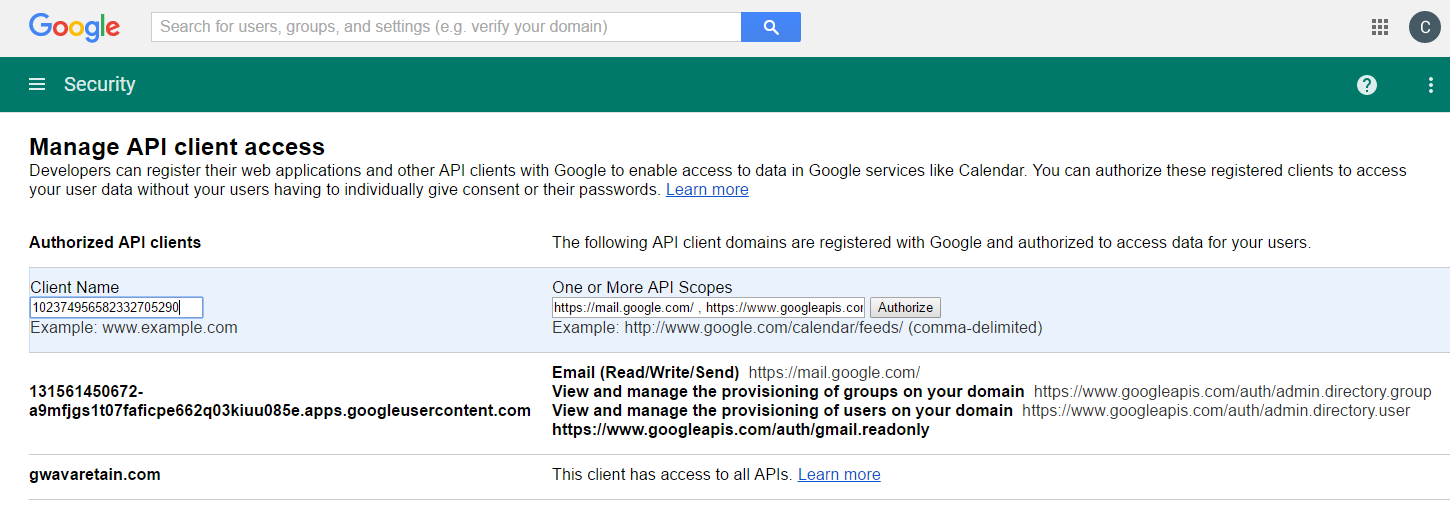Click the Security page title

pyautogui.click(x=99, y=85)
